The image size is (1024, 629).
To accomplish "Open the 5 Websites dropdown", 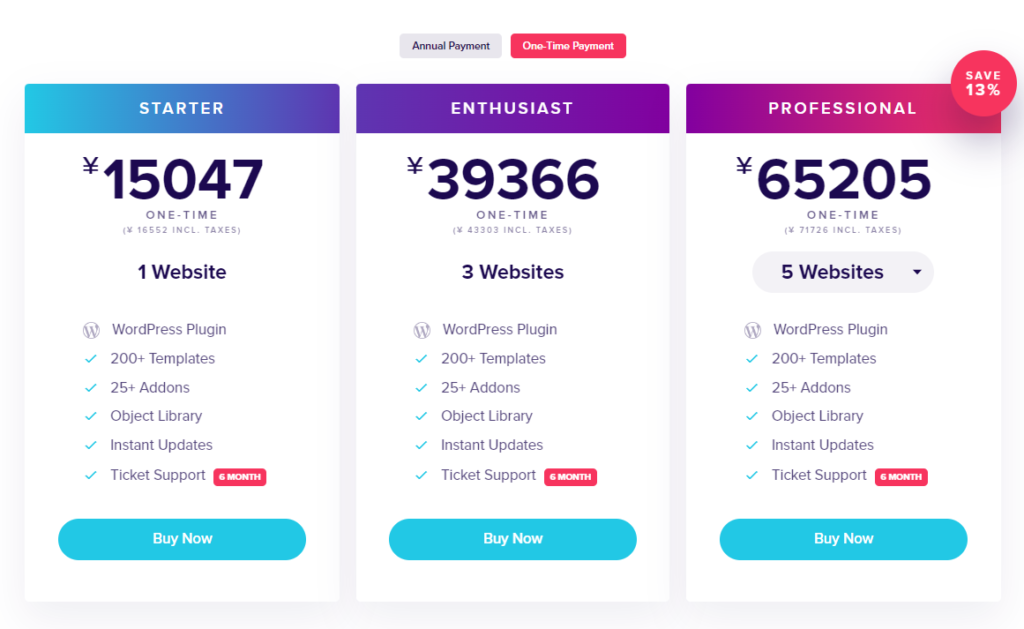I will pos(832,272).
